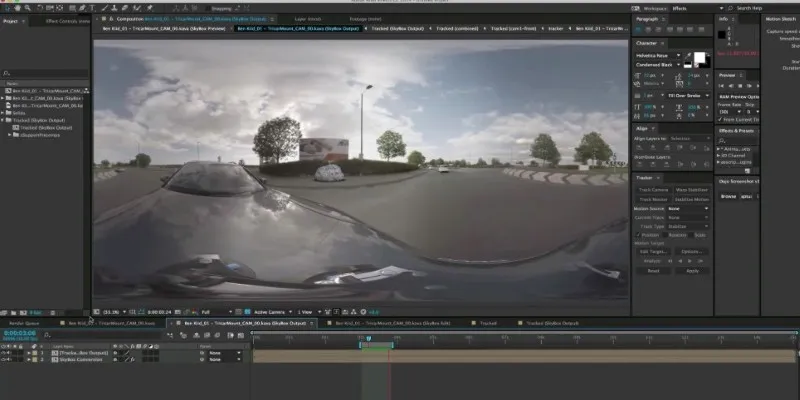
Task: Open Motion Source dropdown in Tracker
Action: click(688, 209)
